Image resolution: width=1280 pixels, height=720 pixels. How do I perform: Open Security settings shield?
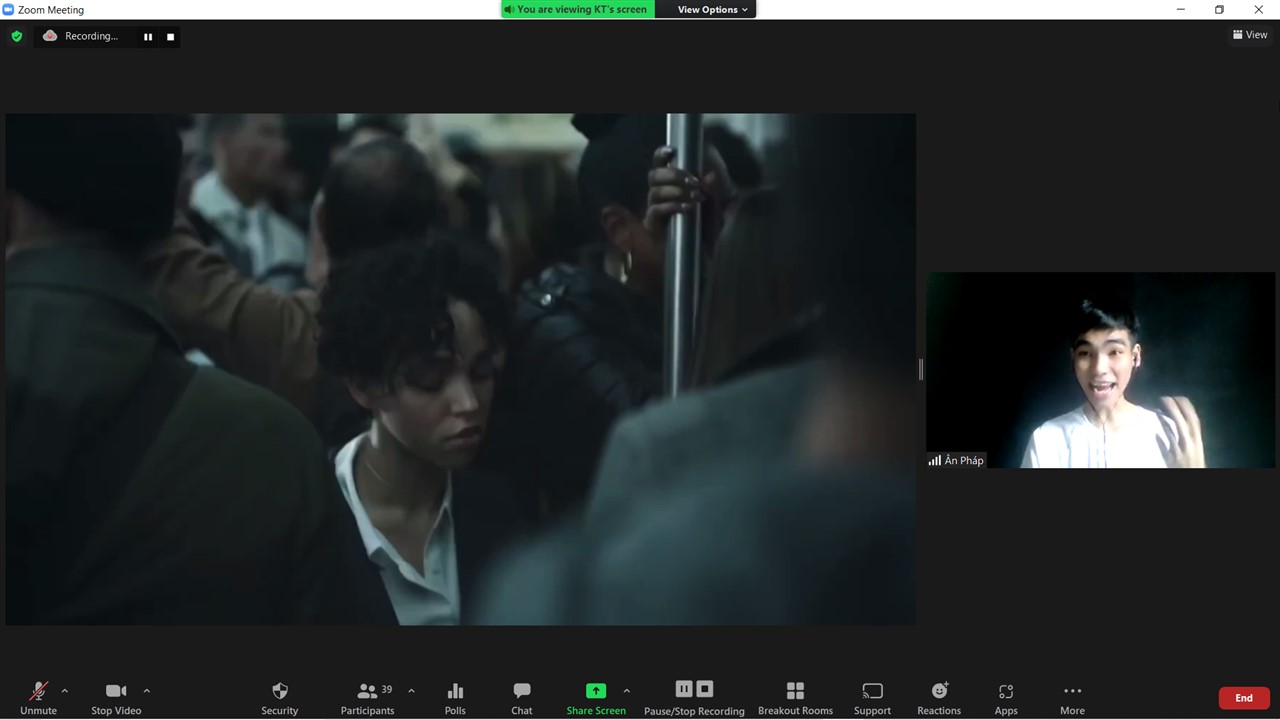coord(280,697)
